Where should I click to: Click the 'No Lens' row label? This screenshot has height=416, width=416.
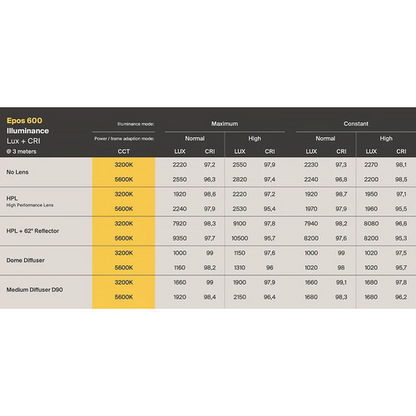click(17, 172)
